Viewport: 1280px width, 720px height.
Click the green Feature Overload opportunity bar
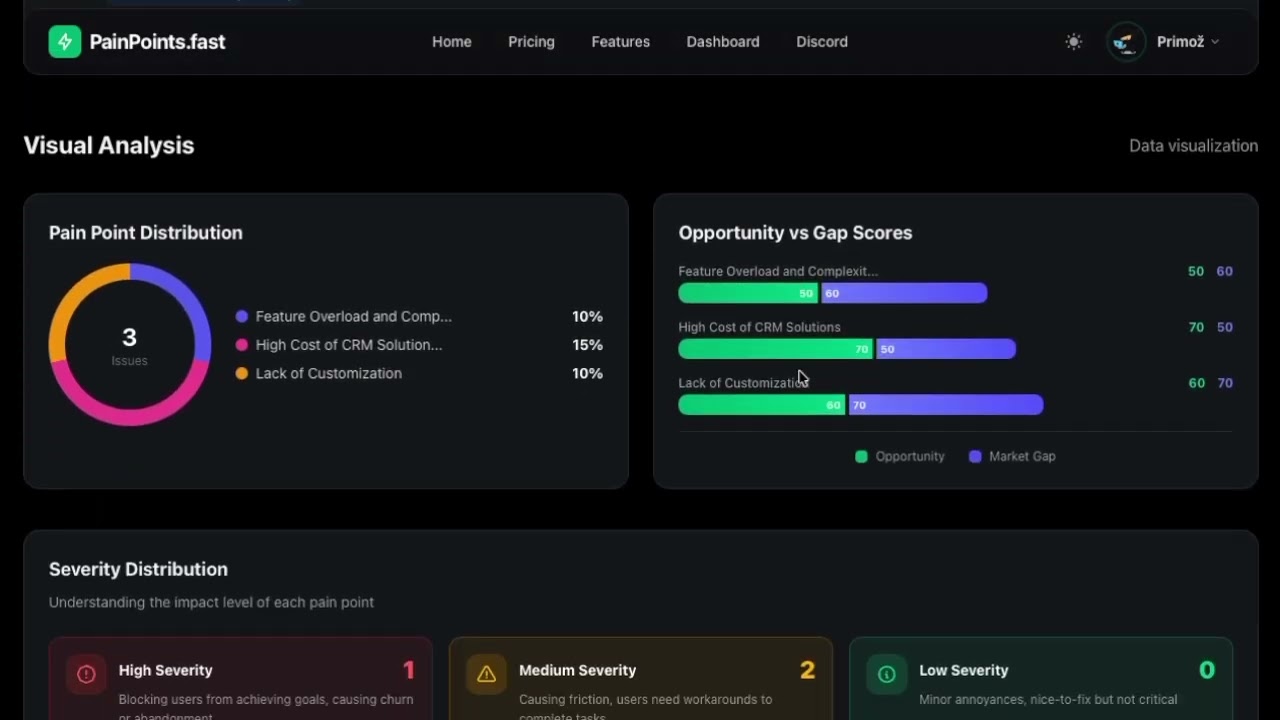coord(748,293)
